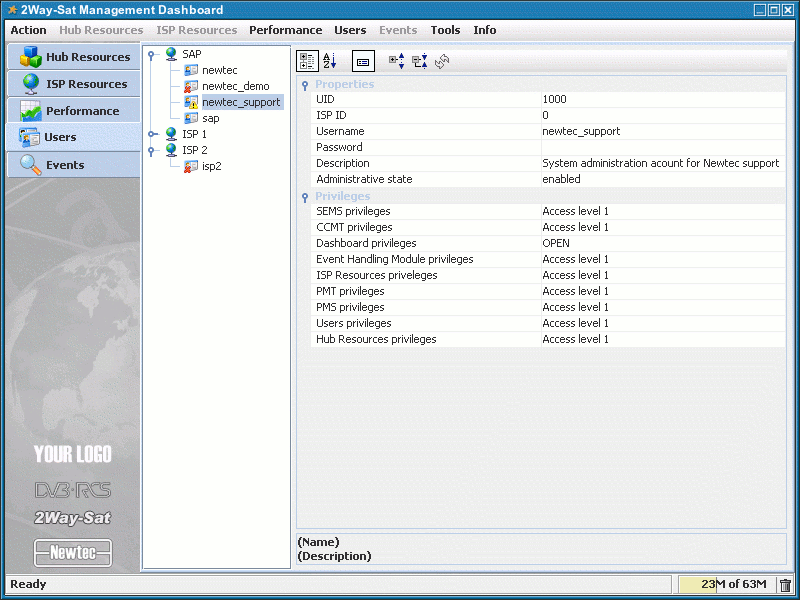
Task: Click the sap user card icon
Action: (191, 118)
